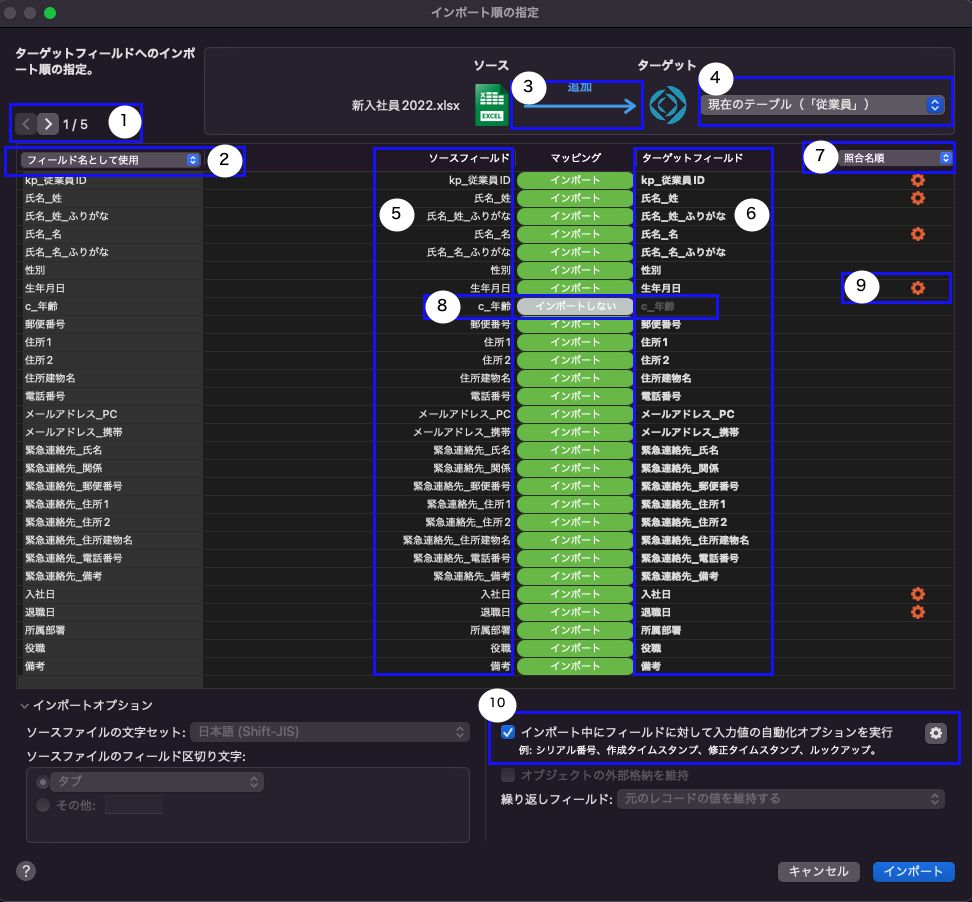Open target table 現在のテーブル dropdown
This screenshot has height=902, width=972.
821,104
